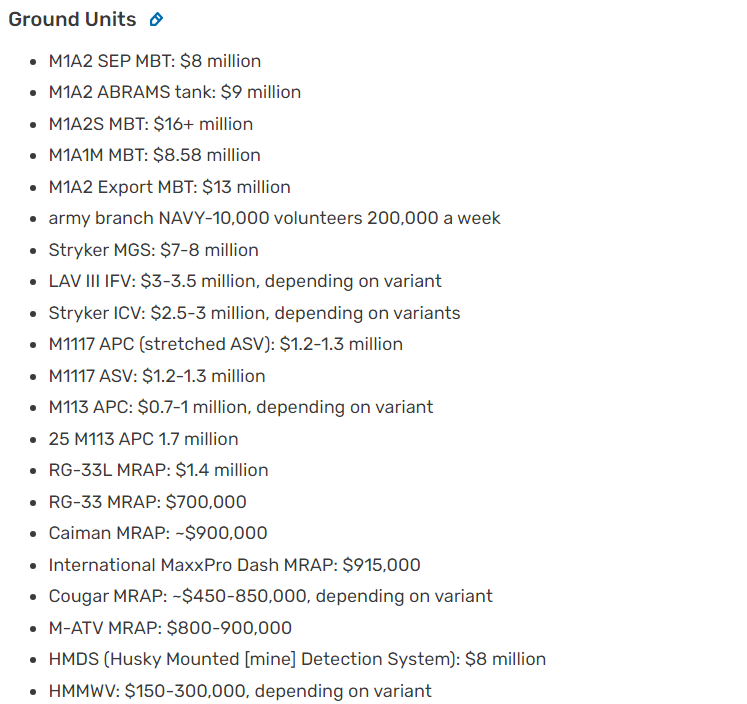Click the M1A1M MBT $8.58 million entry

coord(154,155)
